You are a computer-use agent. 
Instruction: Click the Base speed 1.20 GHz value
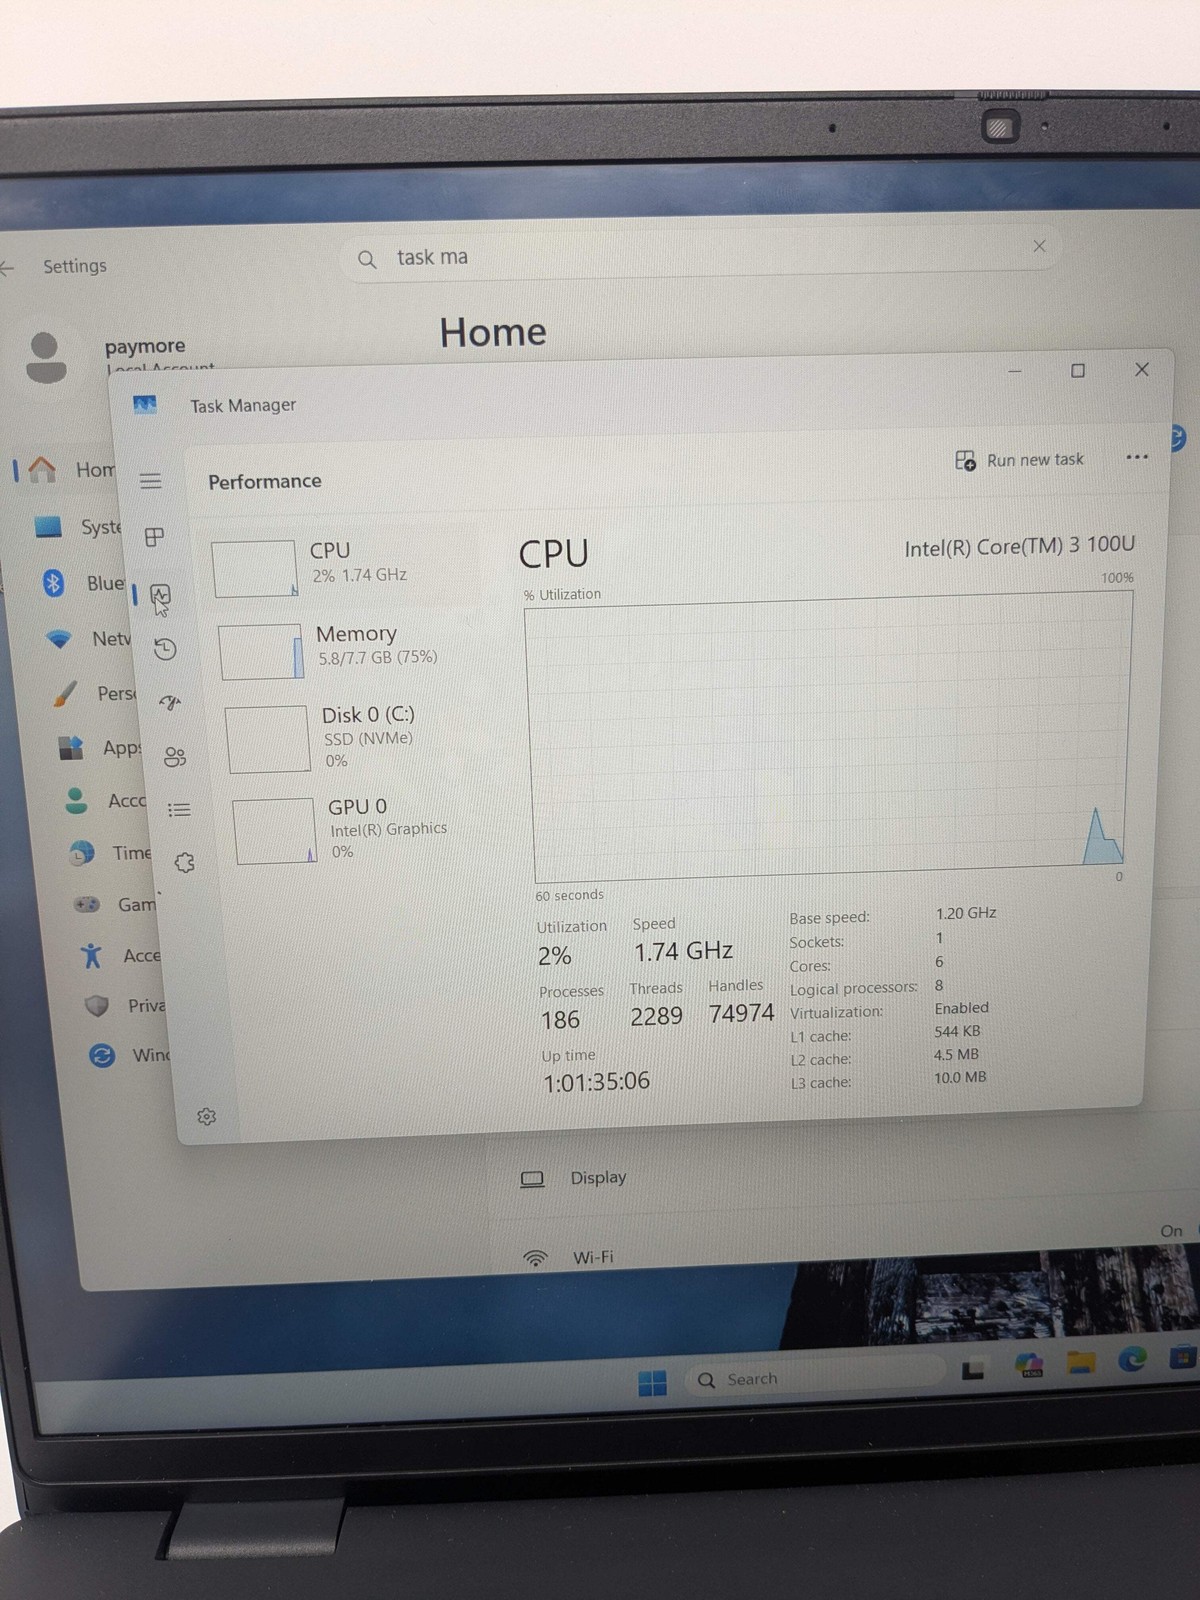966,913
